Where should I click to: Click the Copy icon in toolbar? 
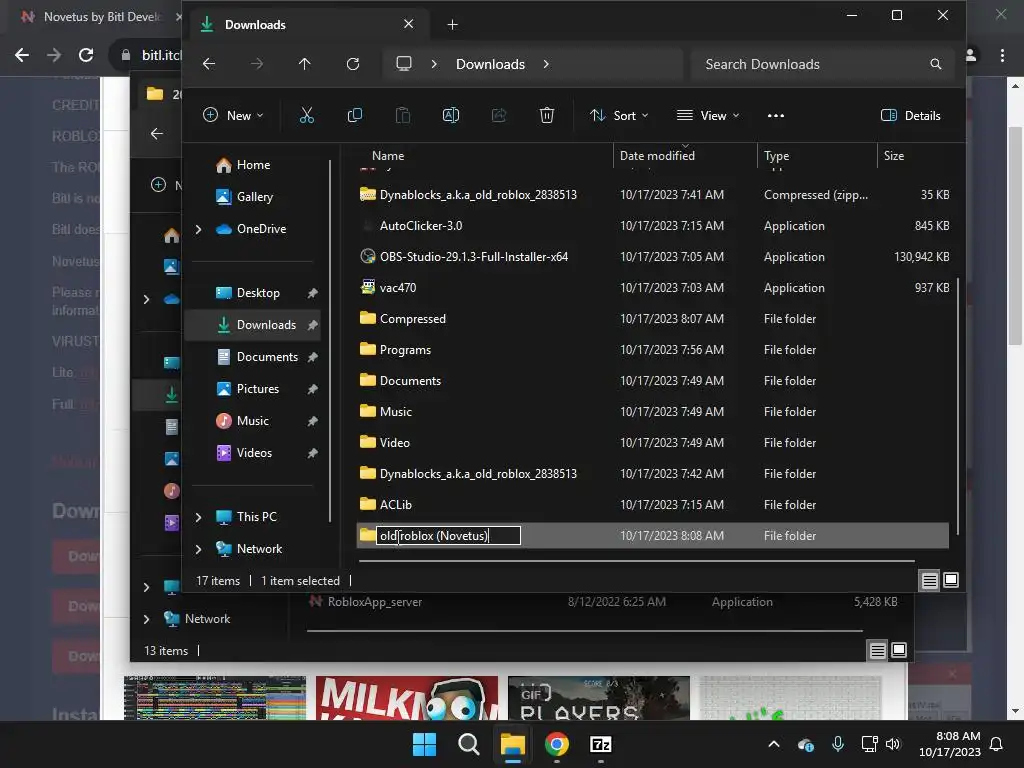[x=355, y=116]
